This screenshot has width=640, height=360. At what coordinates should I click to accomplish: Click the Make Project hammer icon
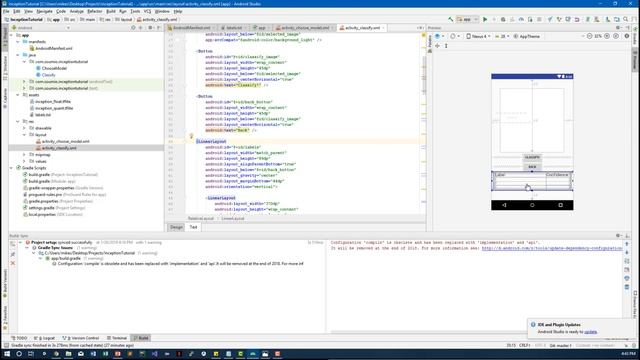pyautogui.click(x=451, y=19)
